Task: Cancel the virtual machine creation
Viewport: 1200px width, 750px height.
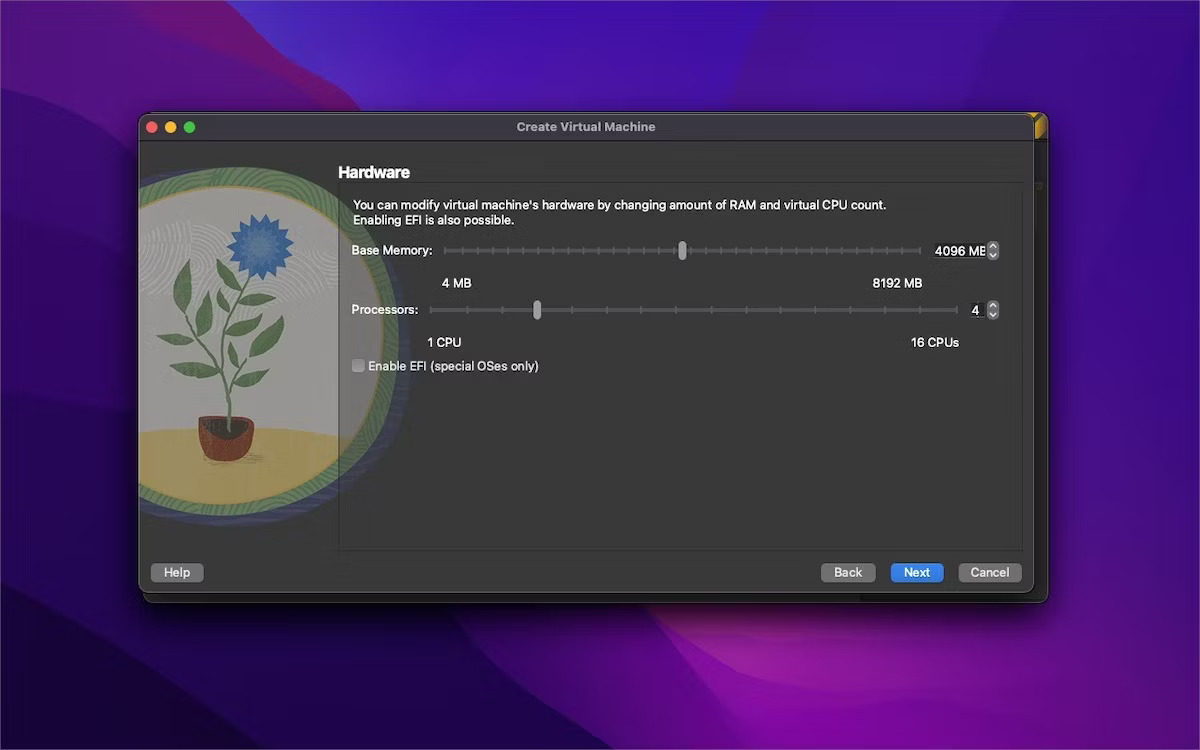Action: pos(989,572)
